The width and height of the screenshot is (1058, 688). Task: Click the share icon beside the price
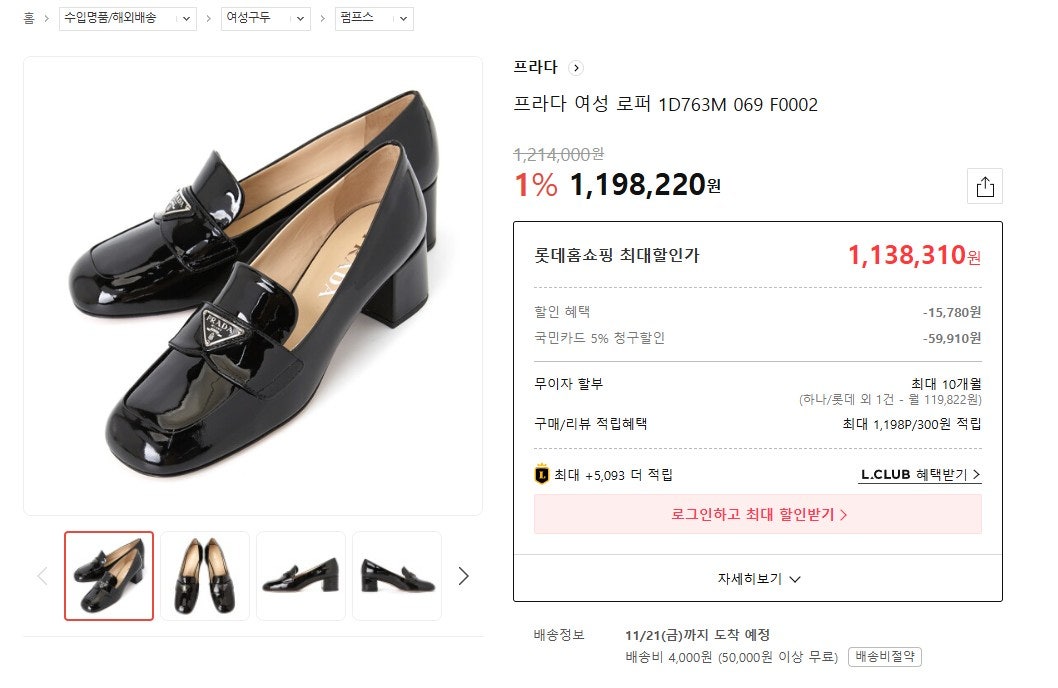pyautogui.click(x=985, y=187)
